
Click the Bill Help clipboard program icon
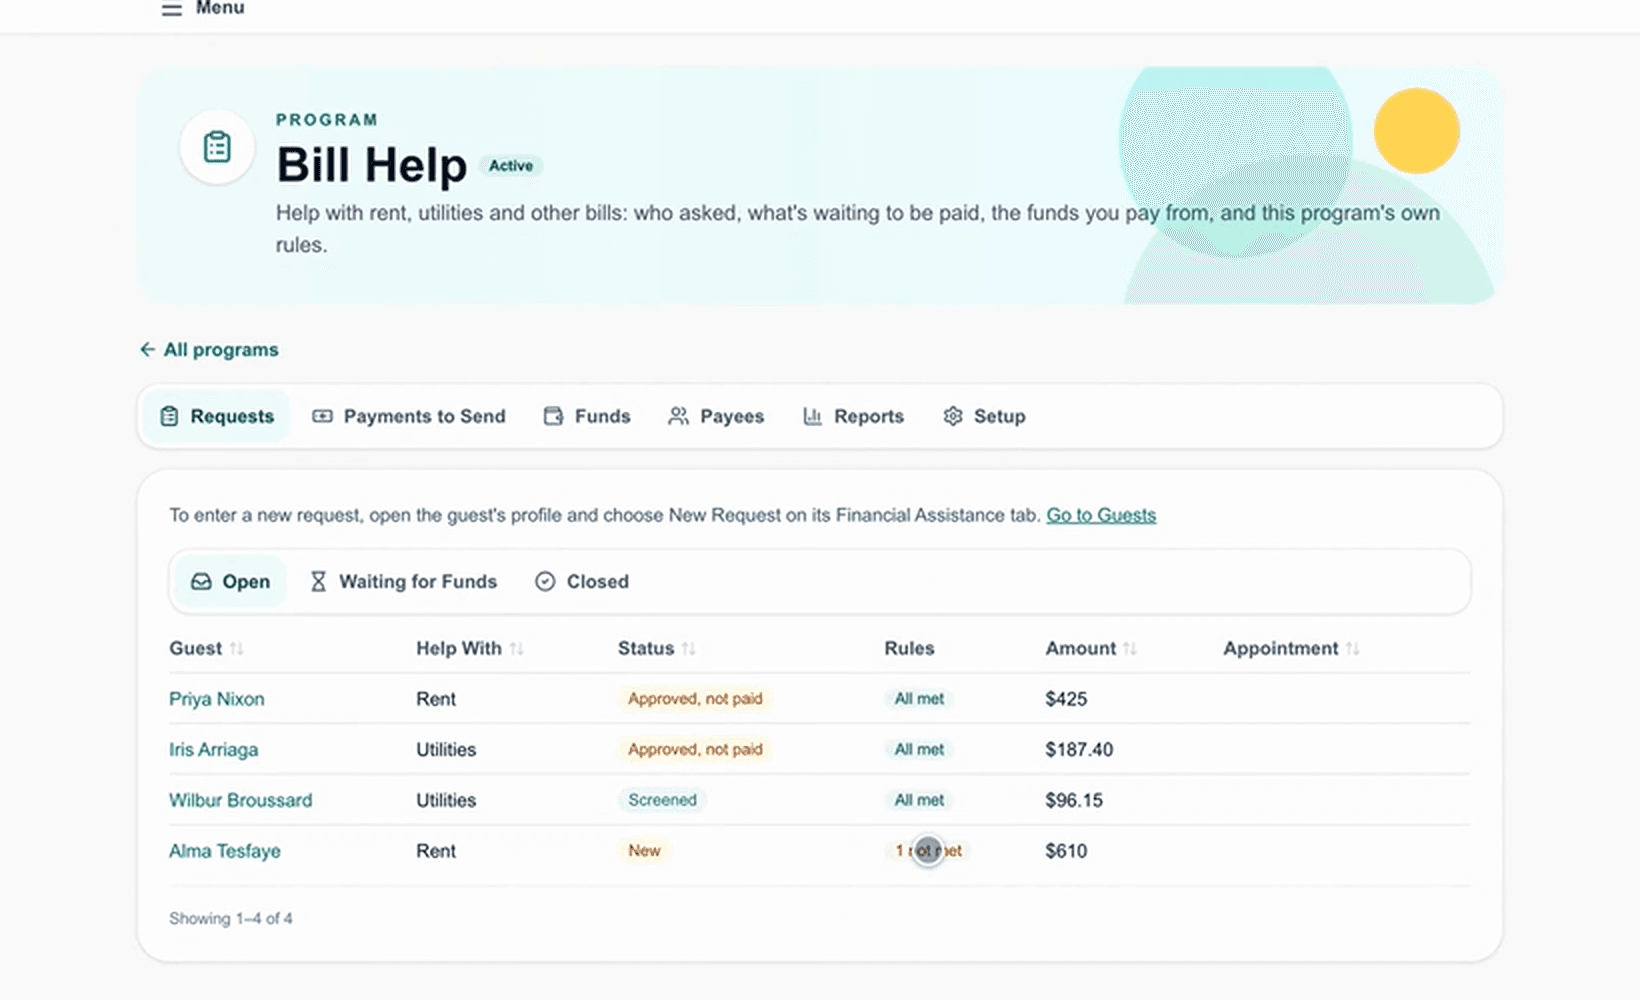(217, 147)
